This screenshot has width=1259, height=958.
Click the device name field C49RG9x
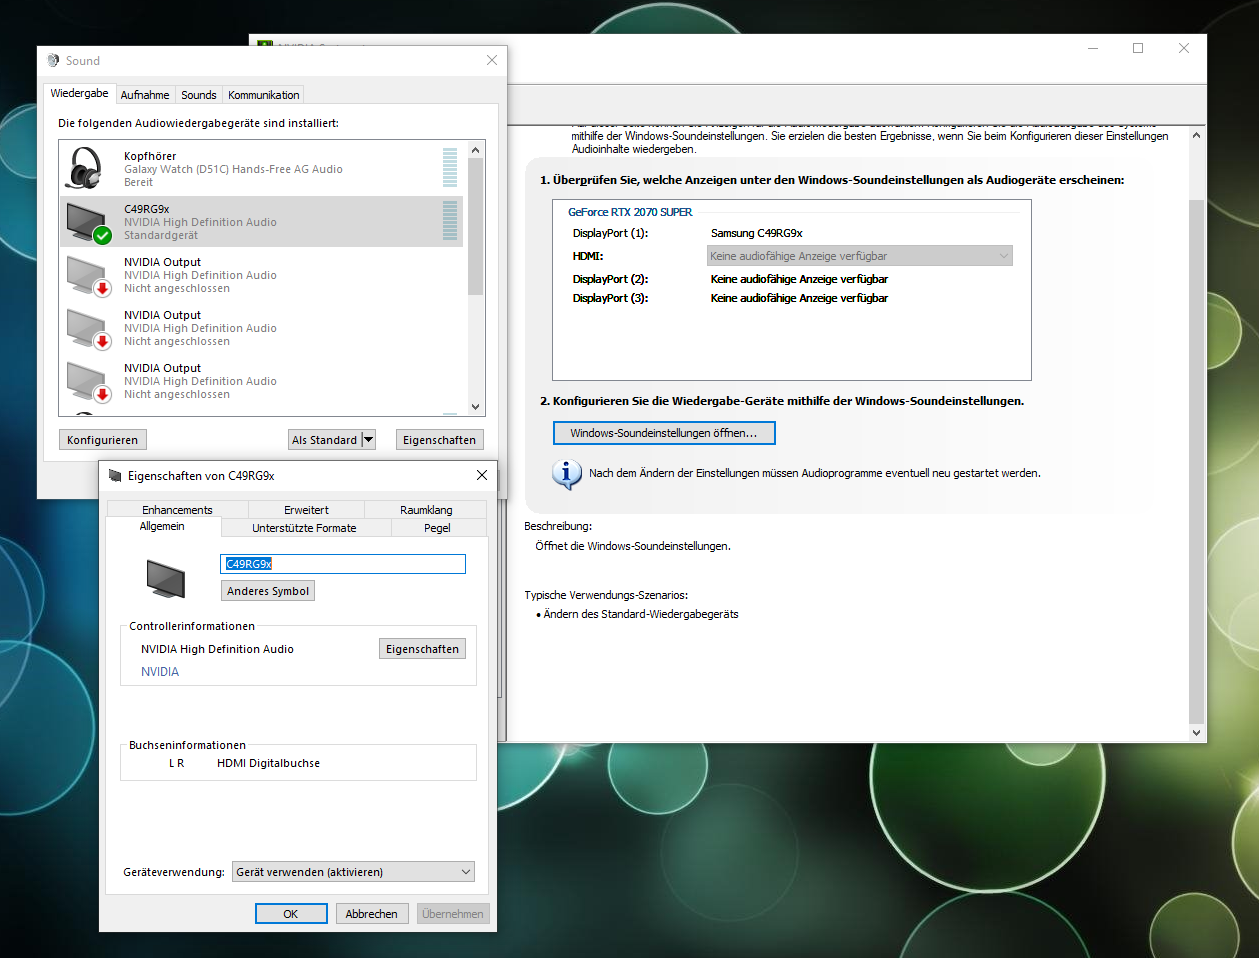click(x=343, y=564)
